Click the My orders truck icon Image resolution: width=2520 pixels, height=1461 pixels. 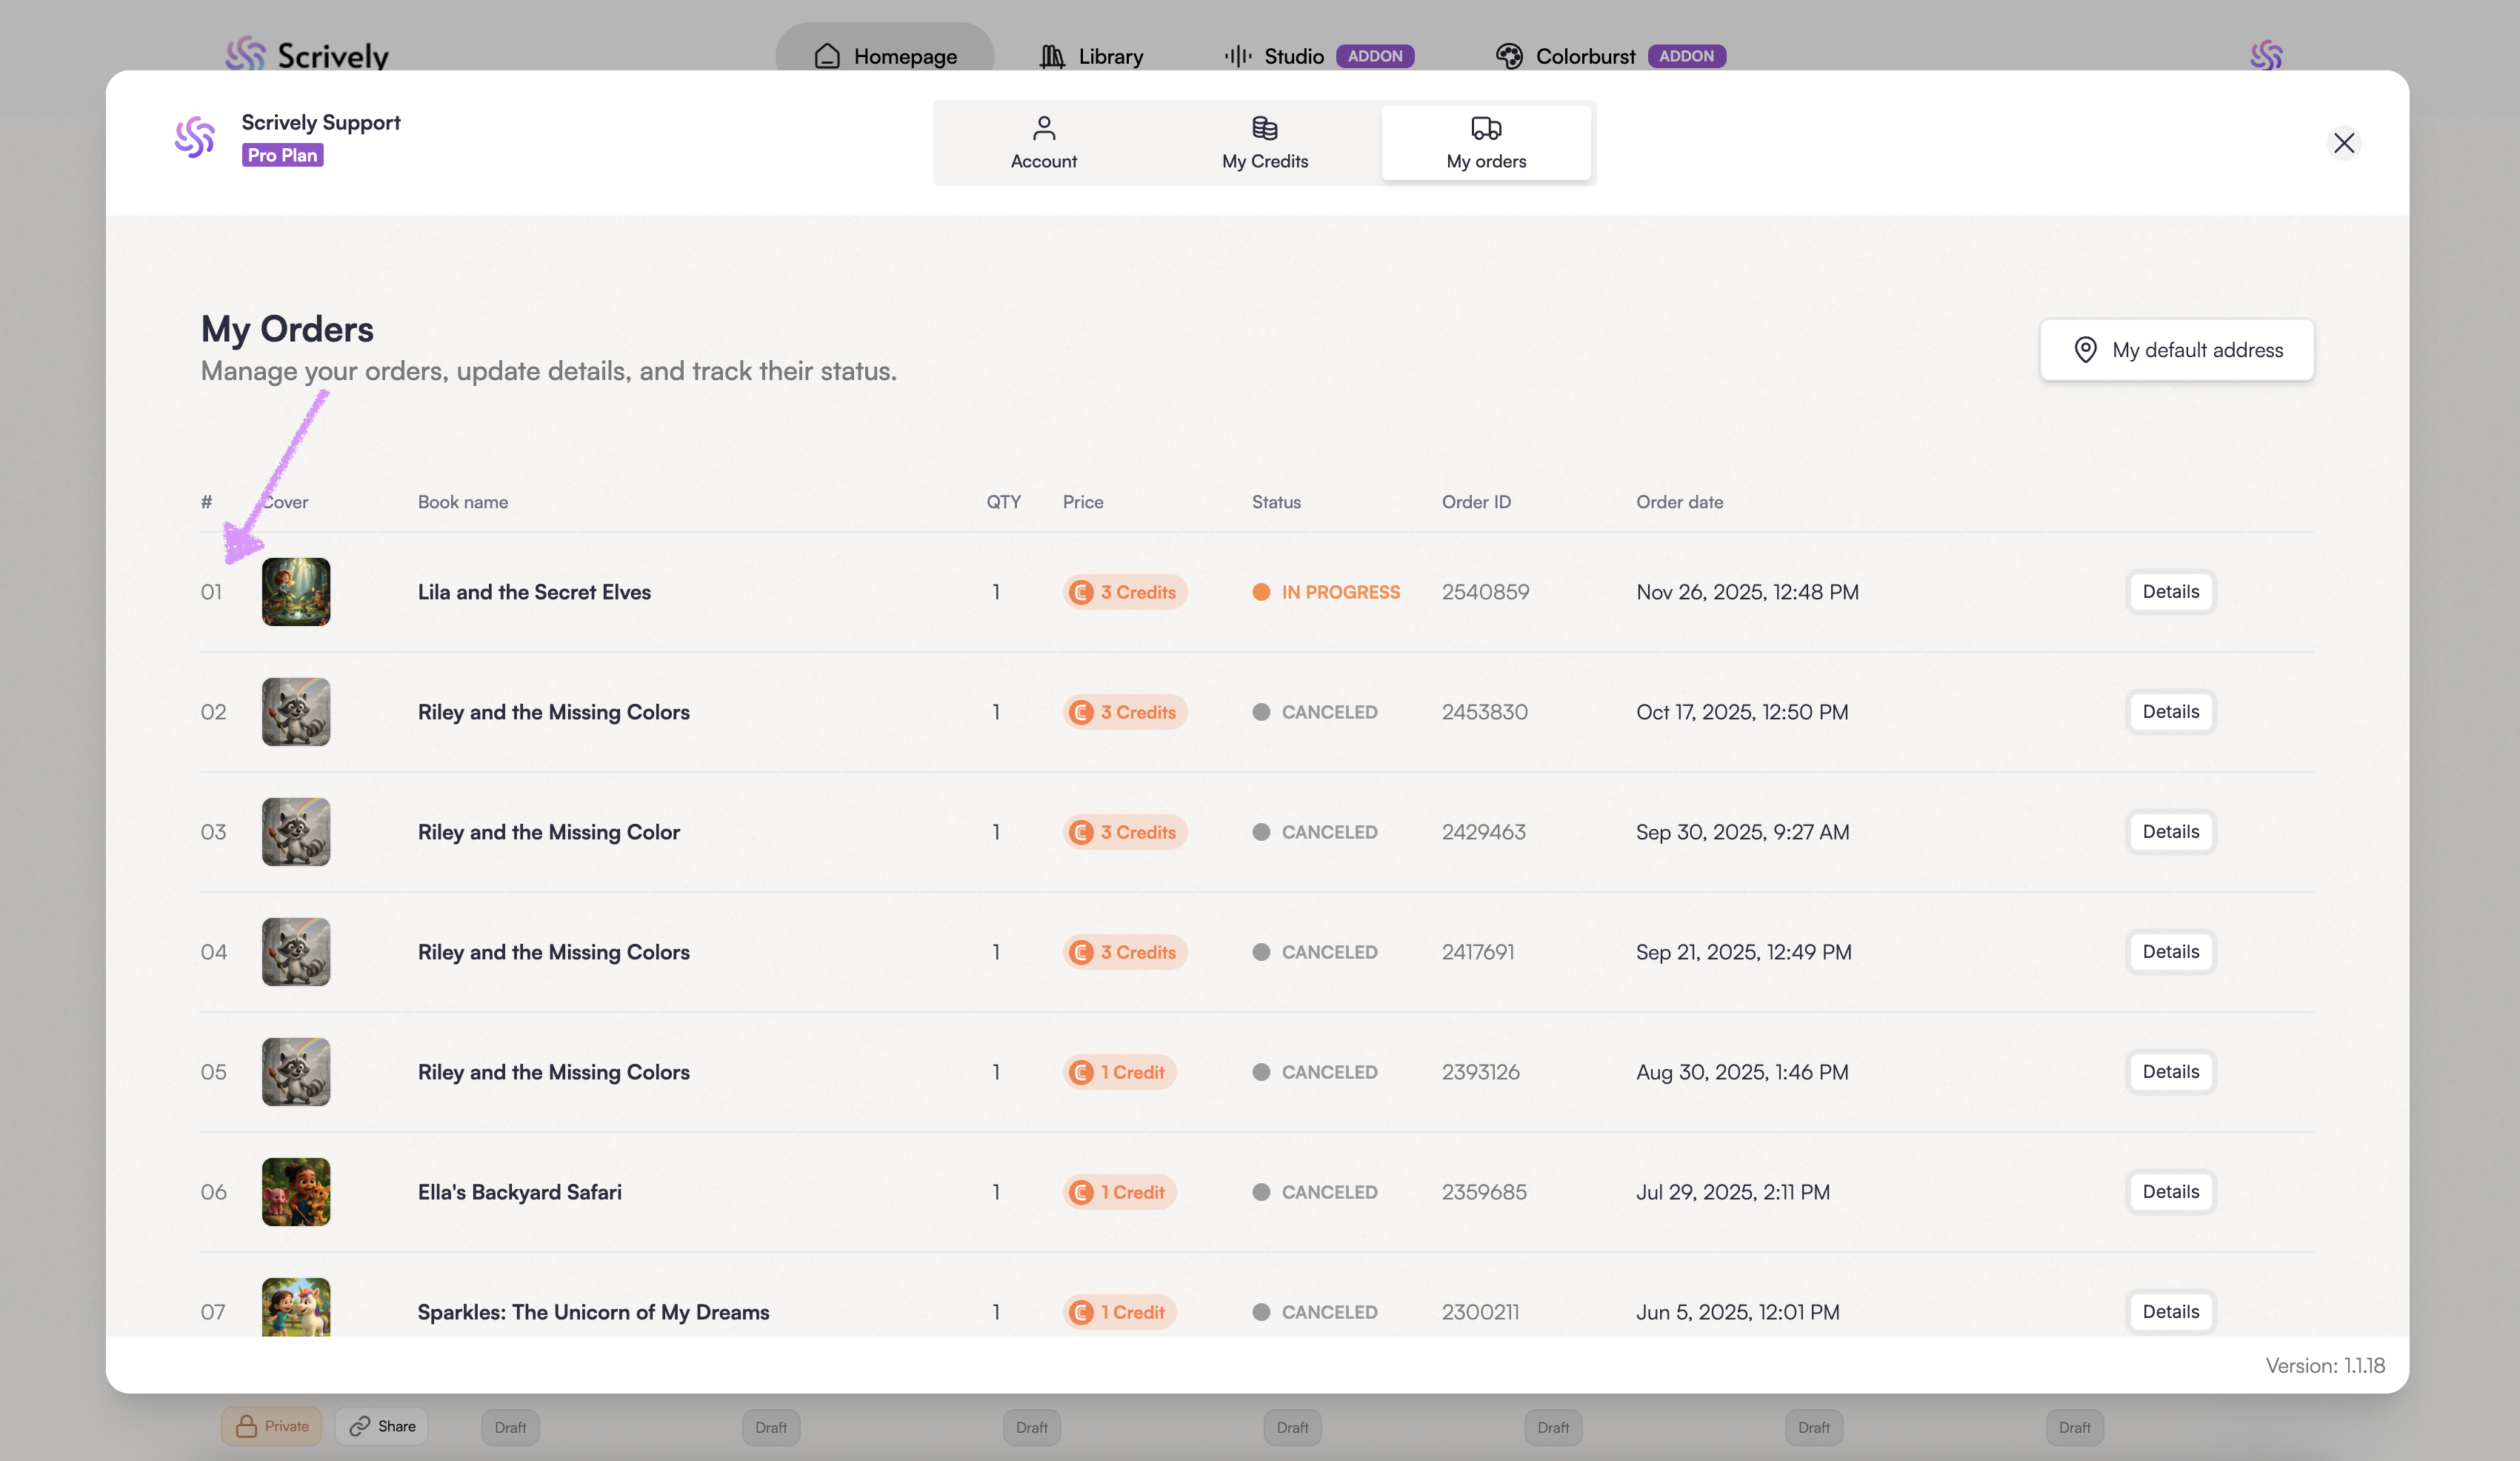[x=1485, y=128]
